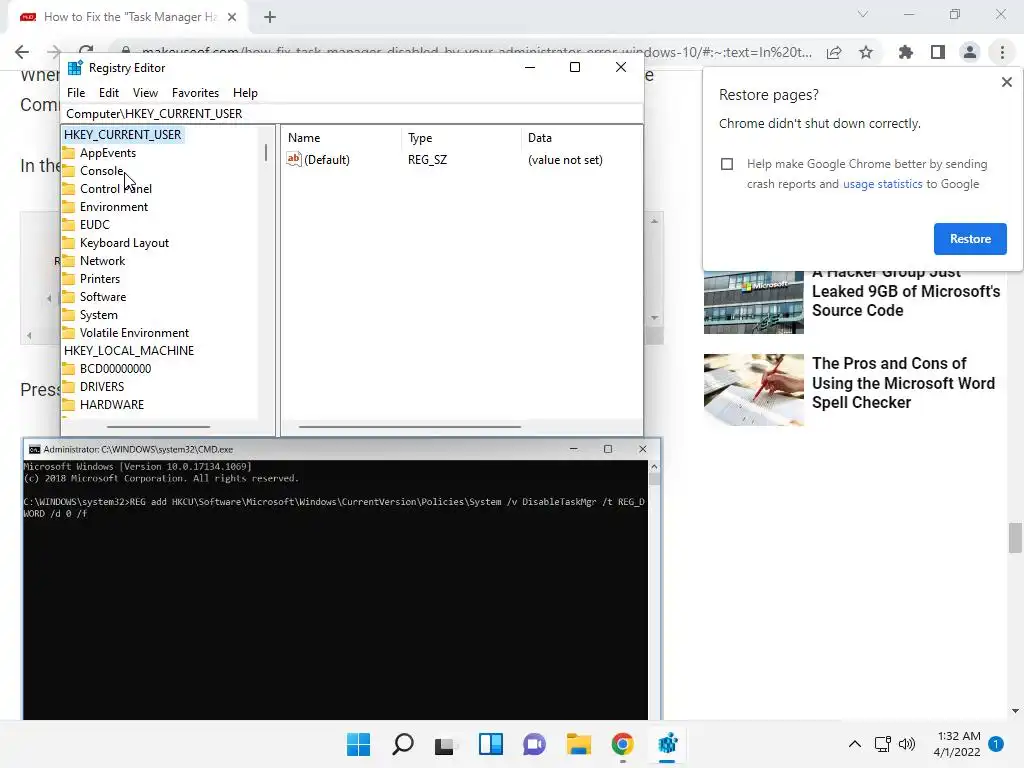1024x768 pixels.
Task: Open volume control in system tray
Action: (x=907, y=744)
